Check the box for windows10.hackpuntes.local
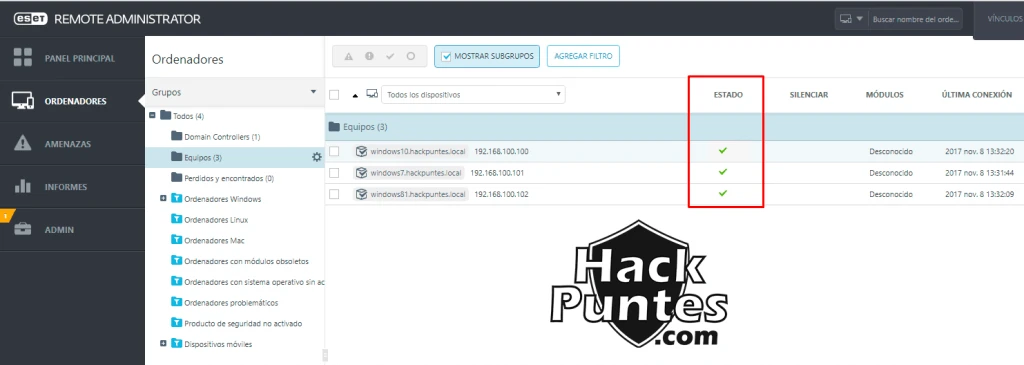The width and height of the screenshot is (1024, 365). tap(334, 151)
